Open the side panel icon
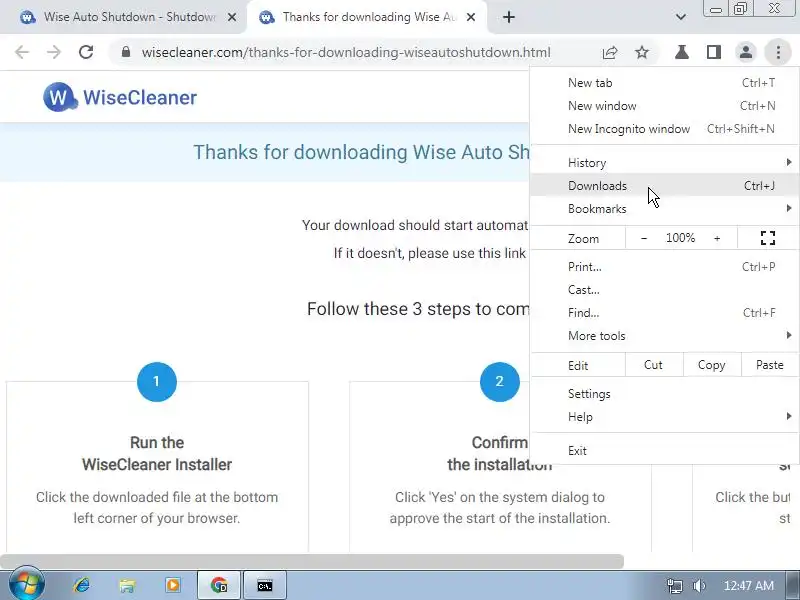Viewport: 800px width, 600px height. pos(714,52)
